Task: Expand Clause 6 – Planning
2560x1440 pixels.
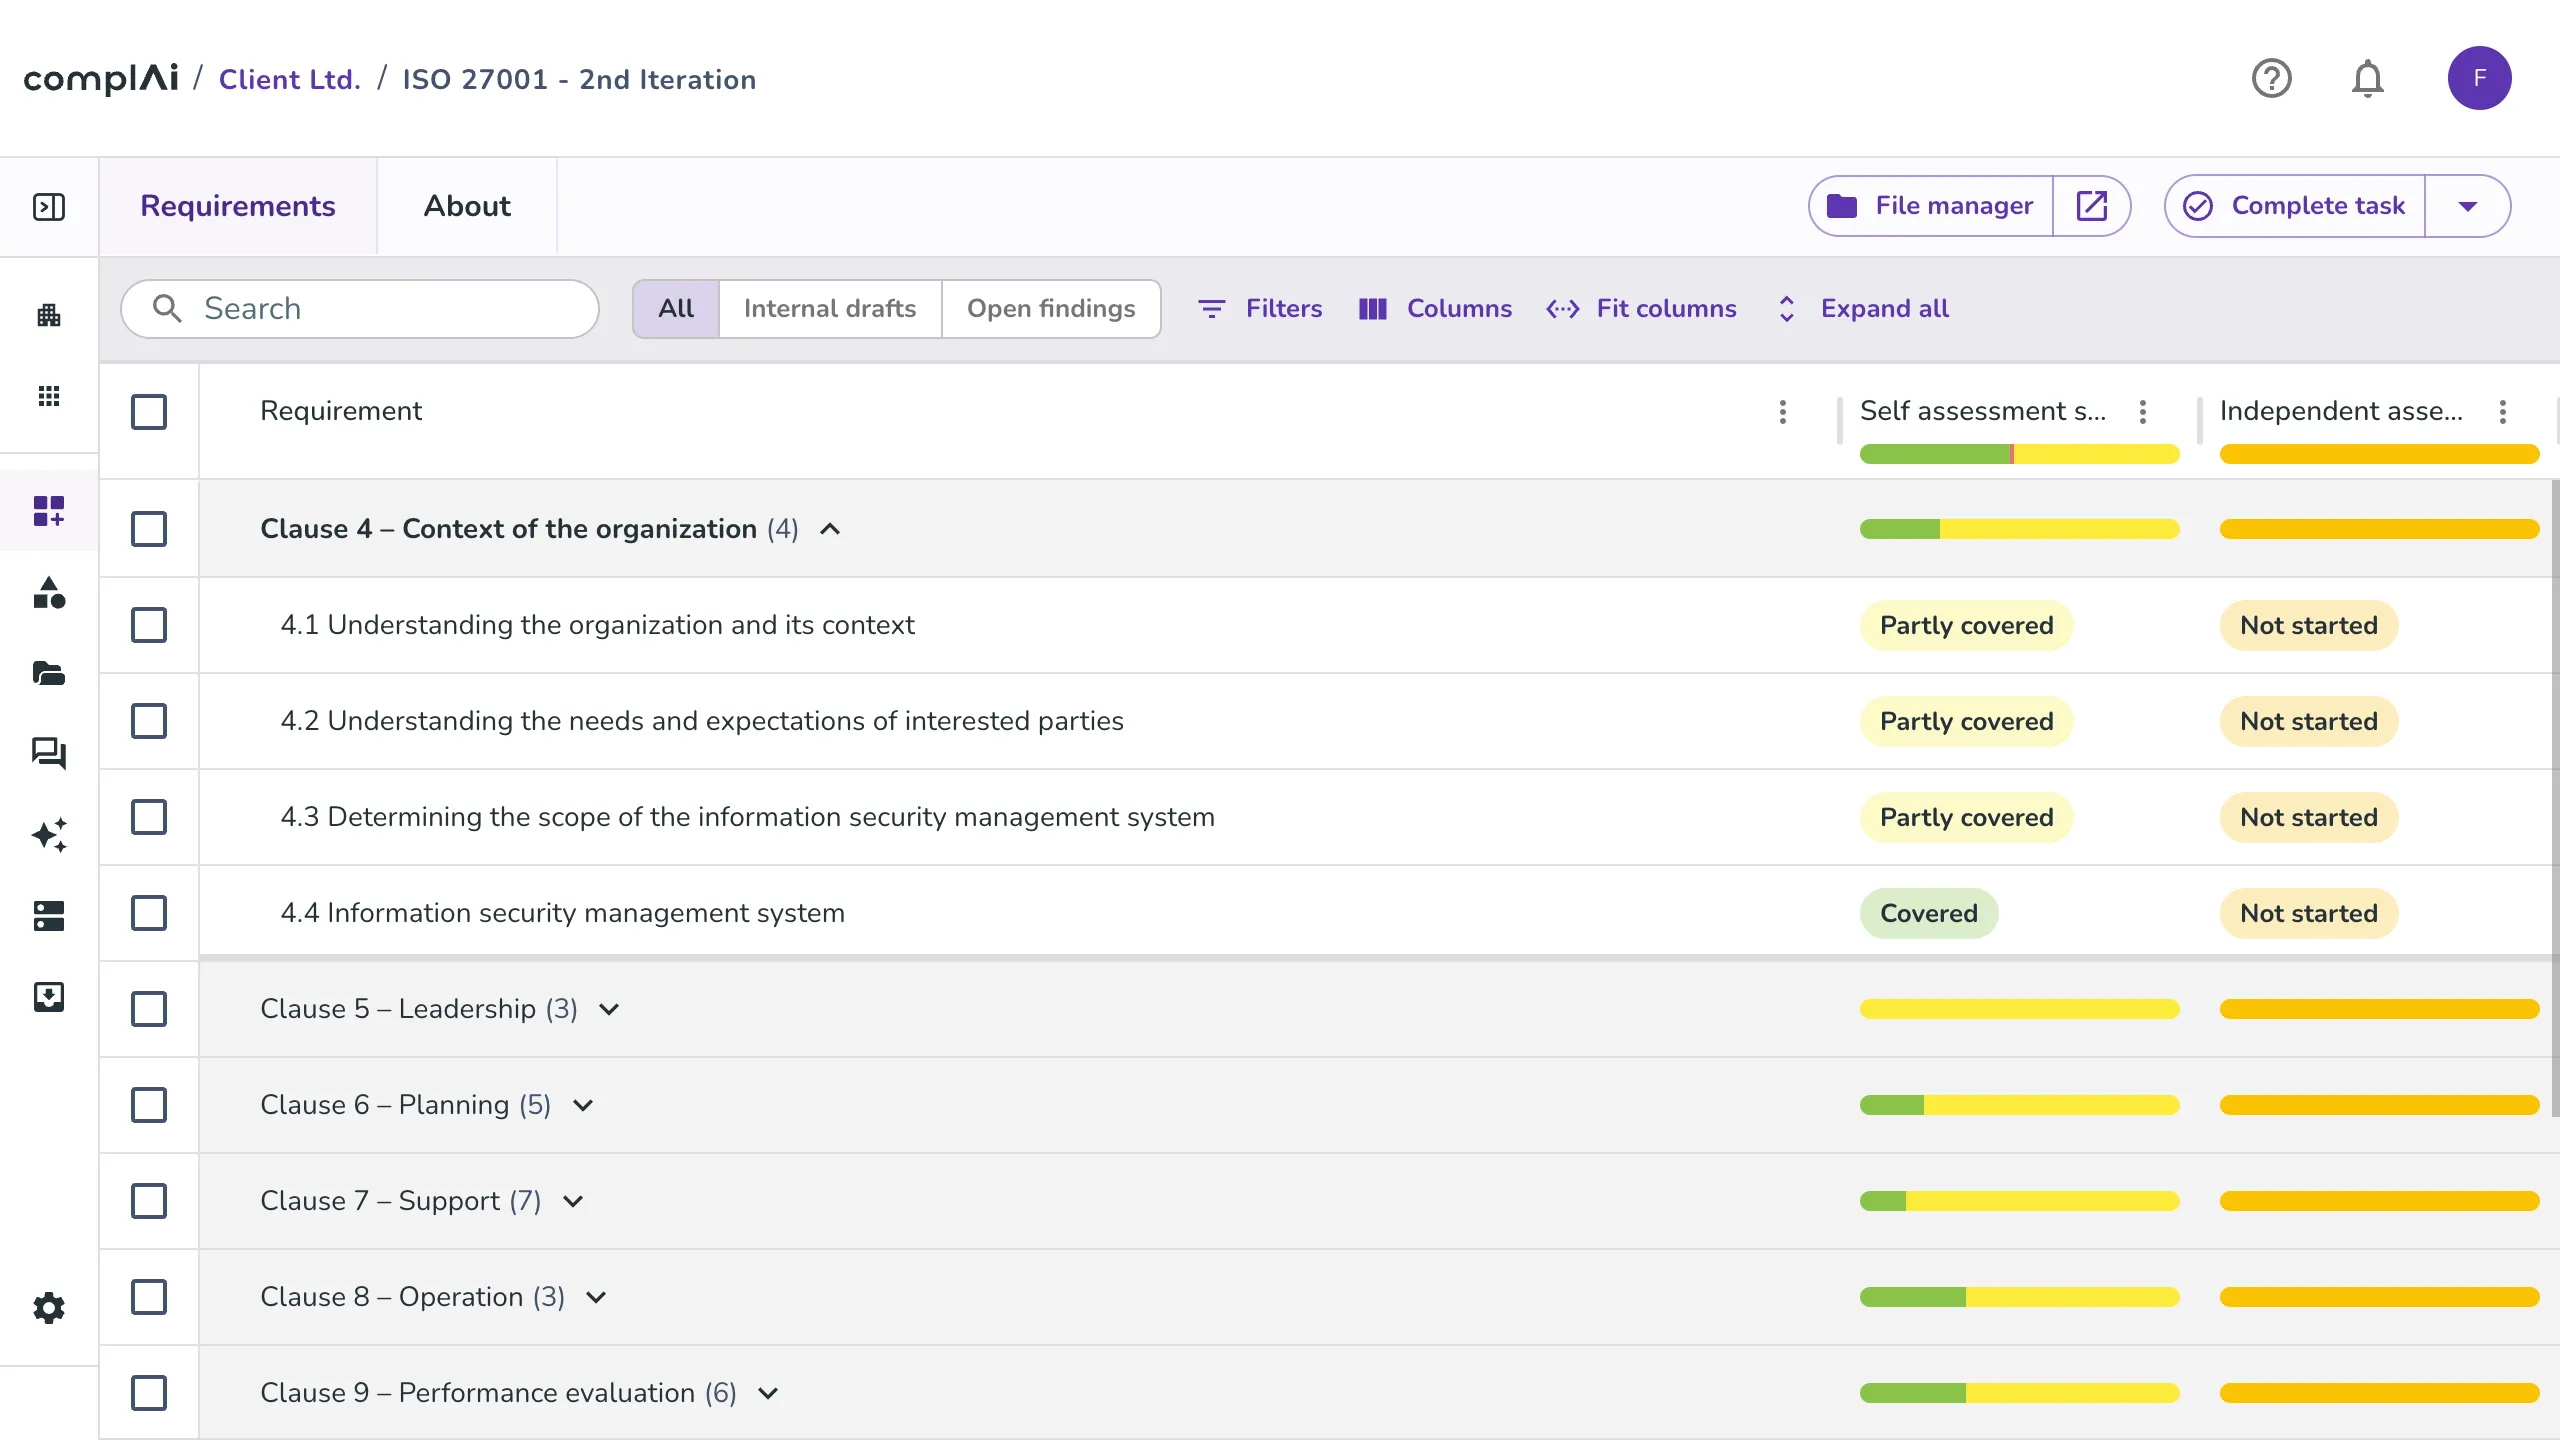Action: 583,1105
